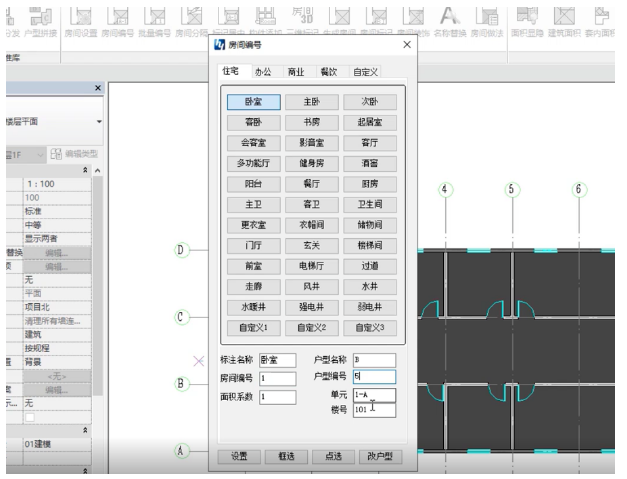The width and height of the screenshot is (627, 479).
Task: Select grid bubble A
Action: (182, 451)
